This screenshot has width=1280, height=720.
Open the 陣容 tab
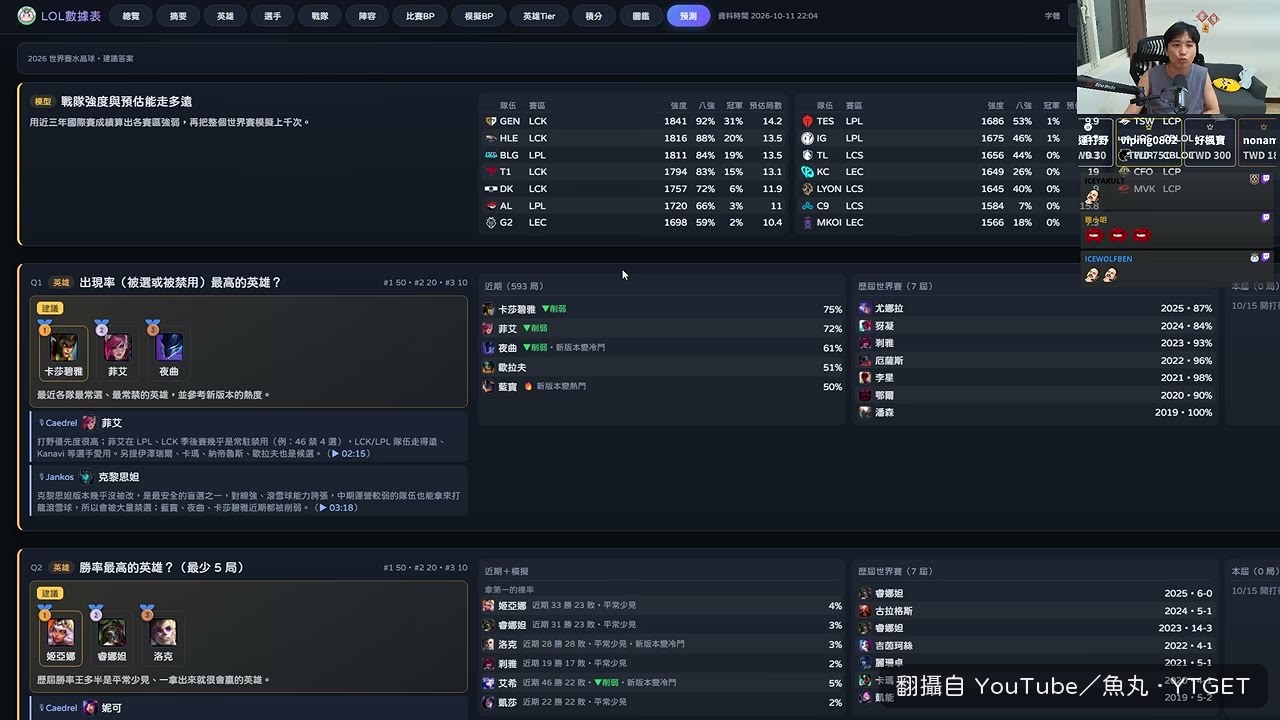367,16
